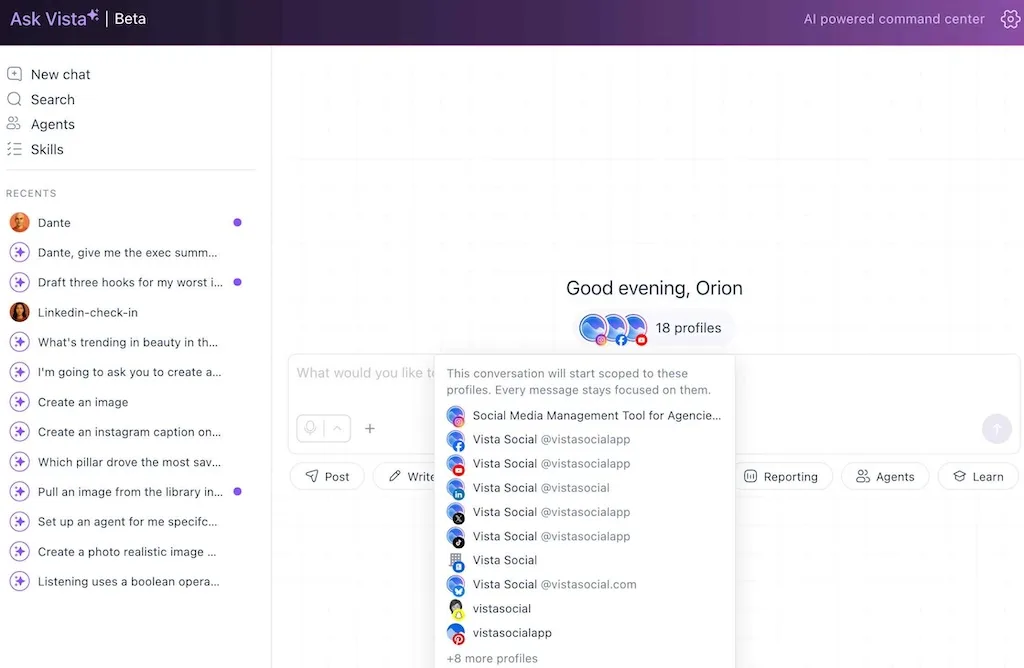Focus the 'What would you like' message field
Screen dimensions: 1024x668
[364, 373]
